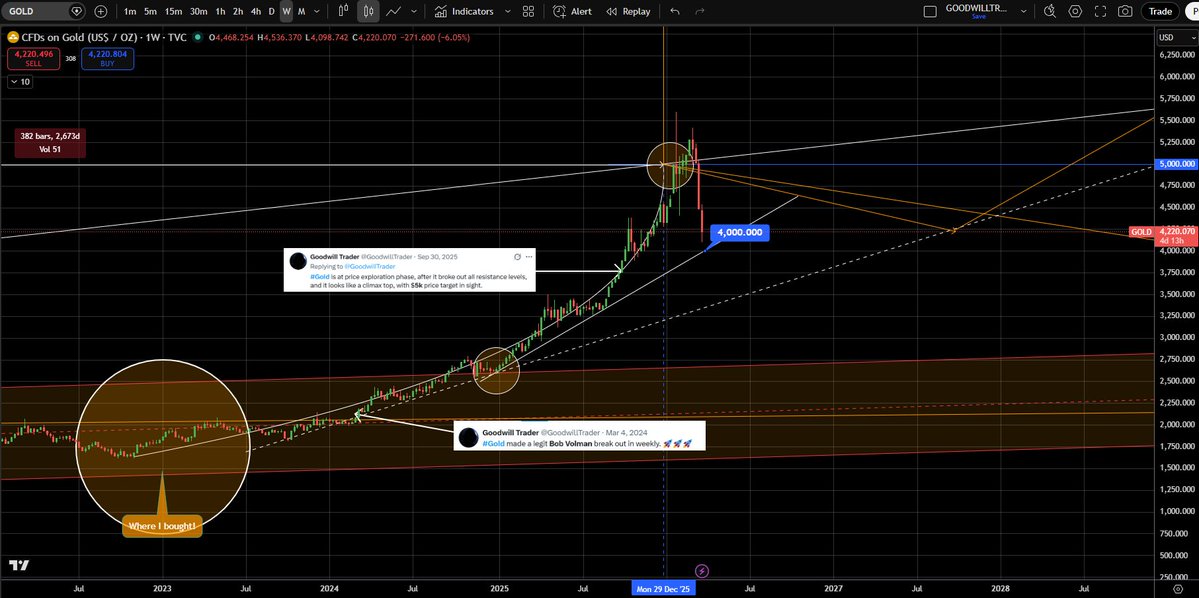This screenshot has width=1199, height=598.
Task: Switch to the 2h timeframe
Action: point(238,11)
